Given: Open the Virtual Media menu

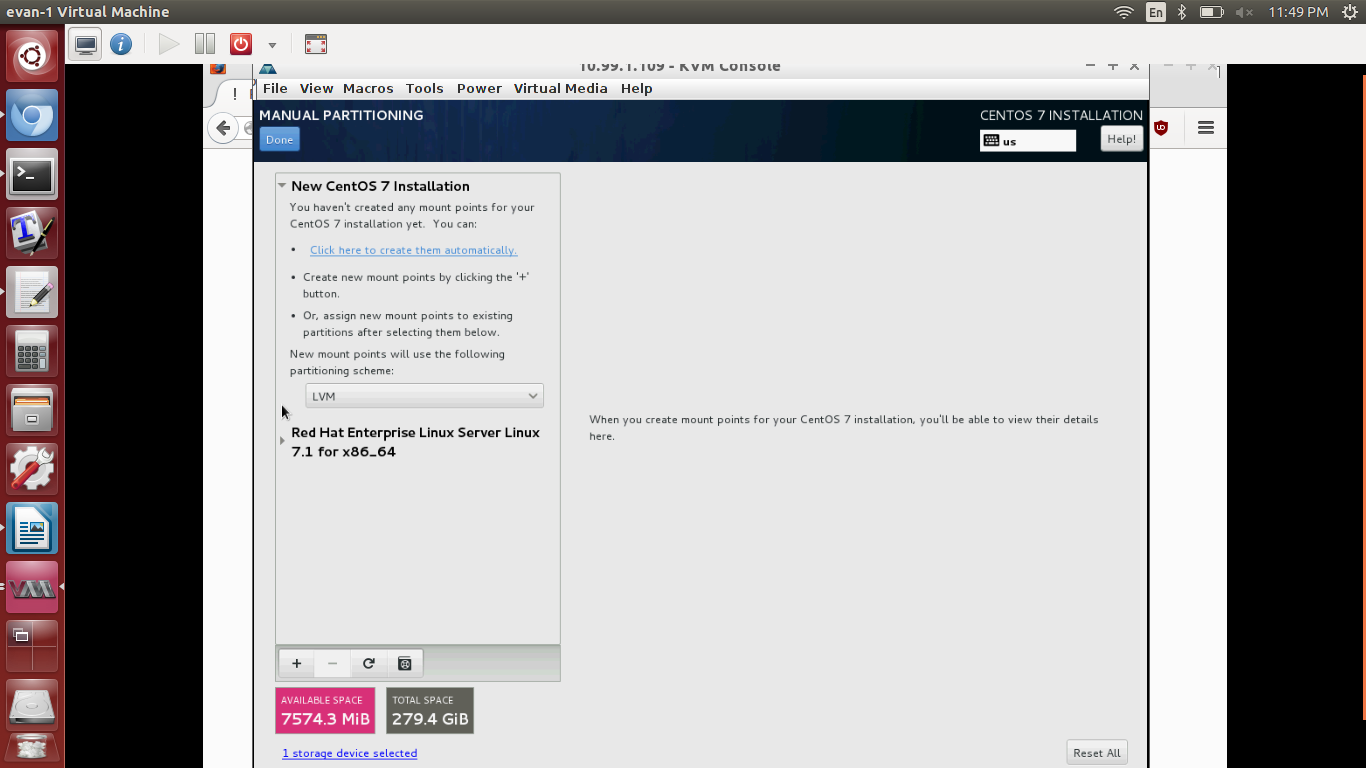Looking at the screenshot, I should click(560, 88).
